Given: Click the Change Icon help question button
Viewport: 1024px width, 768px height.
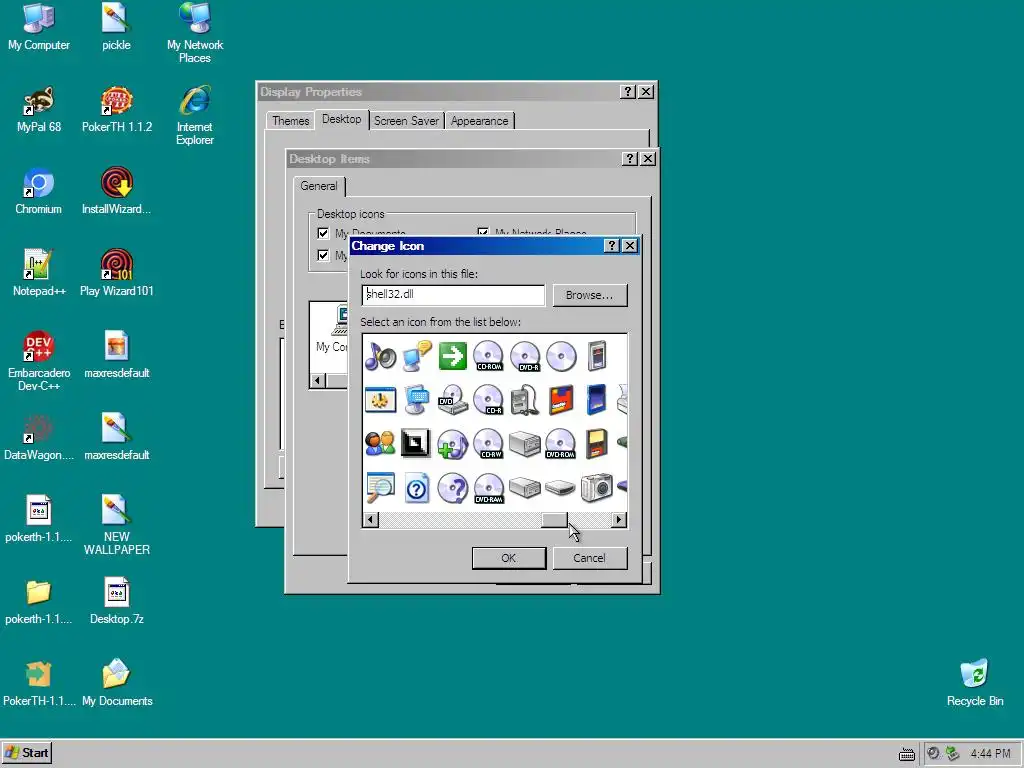Looking at the screenshot, I should (611, 246).
